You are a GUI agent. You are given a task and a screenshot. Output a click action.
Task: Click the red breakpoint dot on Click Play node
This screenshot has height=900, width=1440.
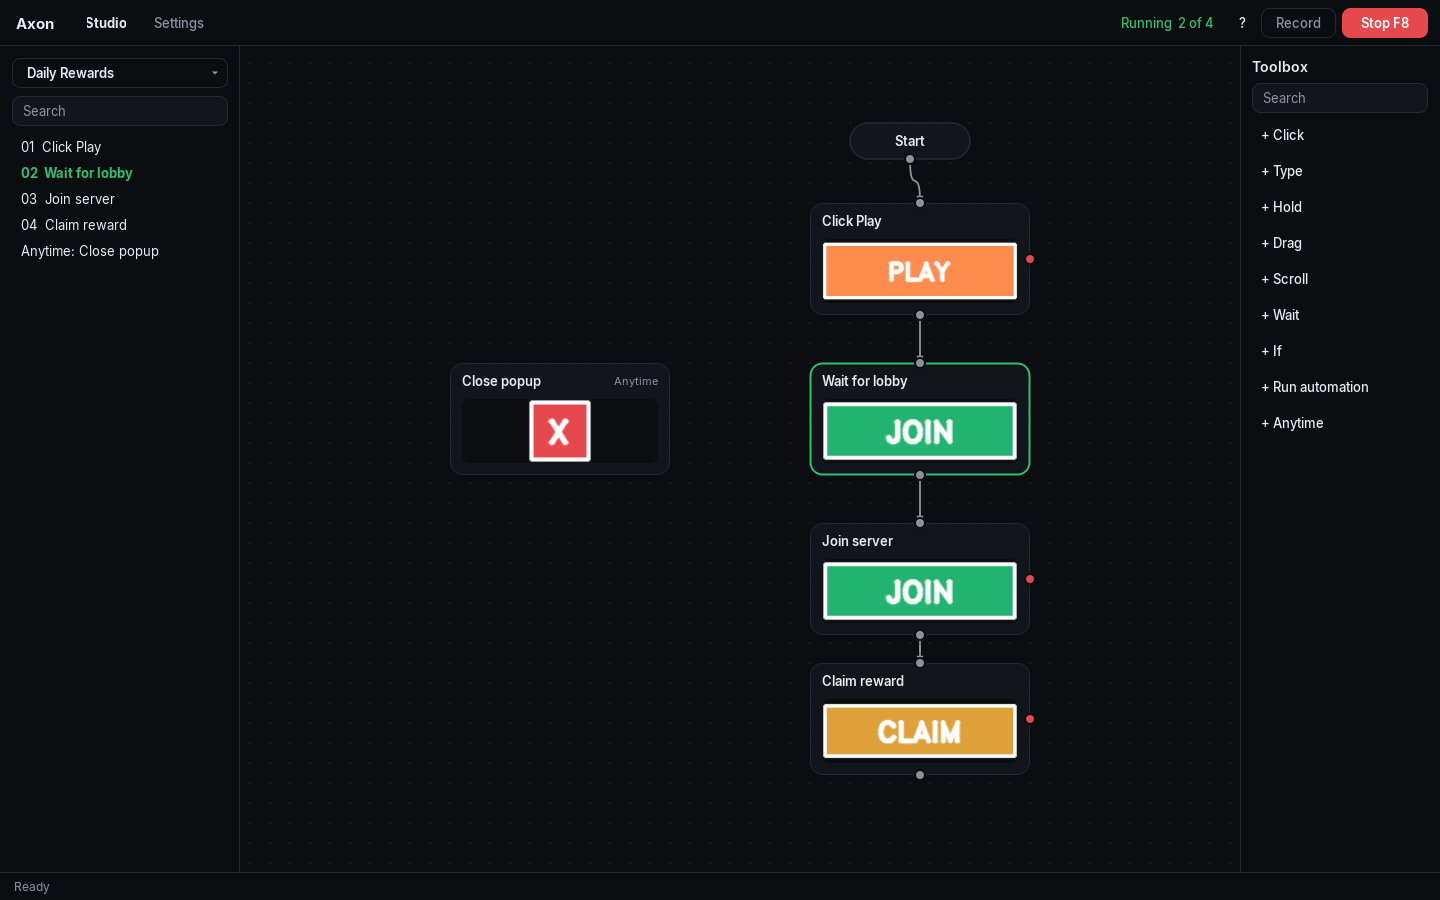1030,259
